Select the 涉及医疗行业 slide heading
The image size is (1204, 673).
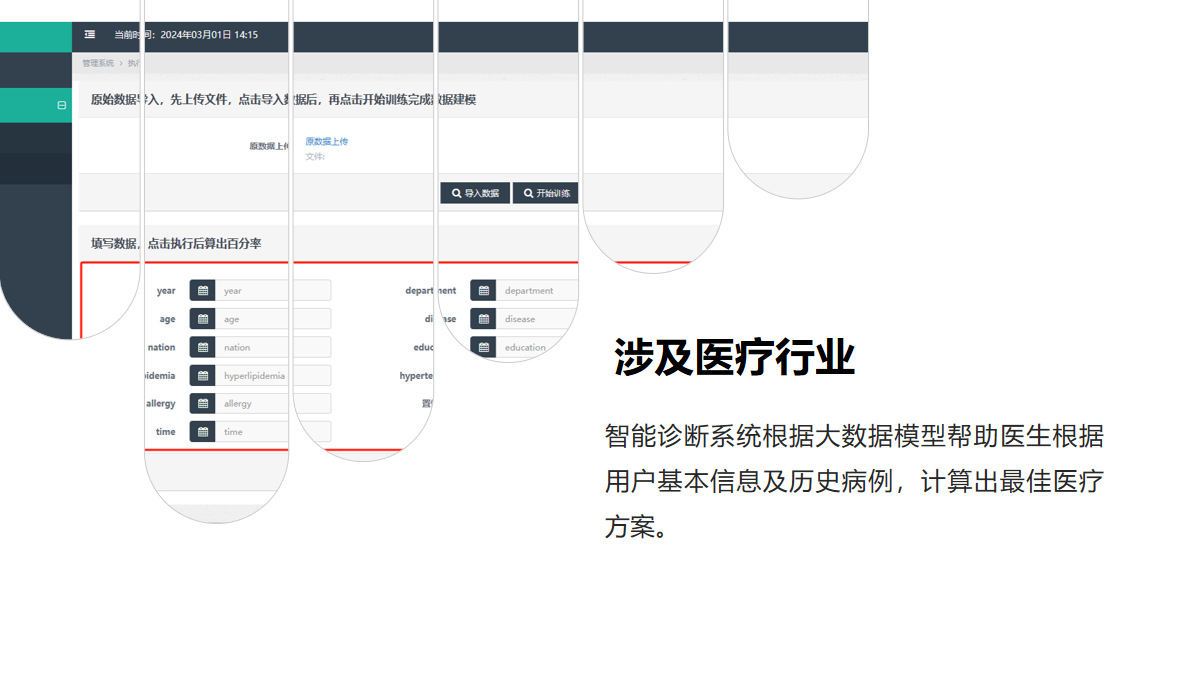click(x=734, y=357)
